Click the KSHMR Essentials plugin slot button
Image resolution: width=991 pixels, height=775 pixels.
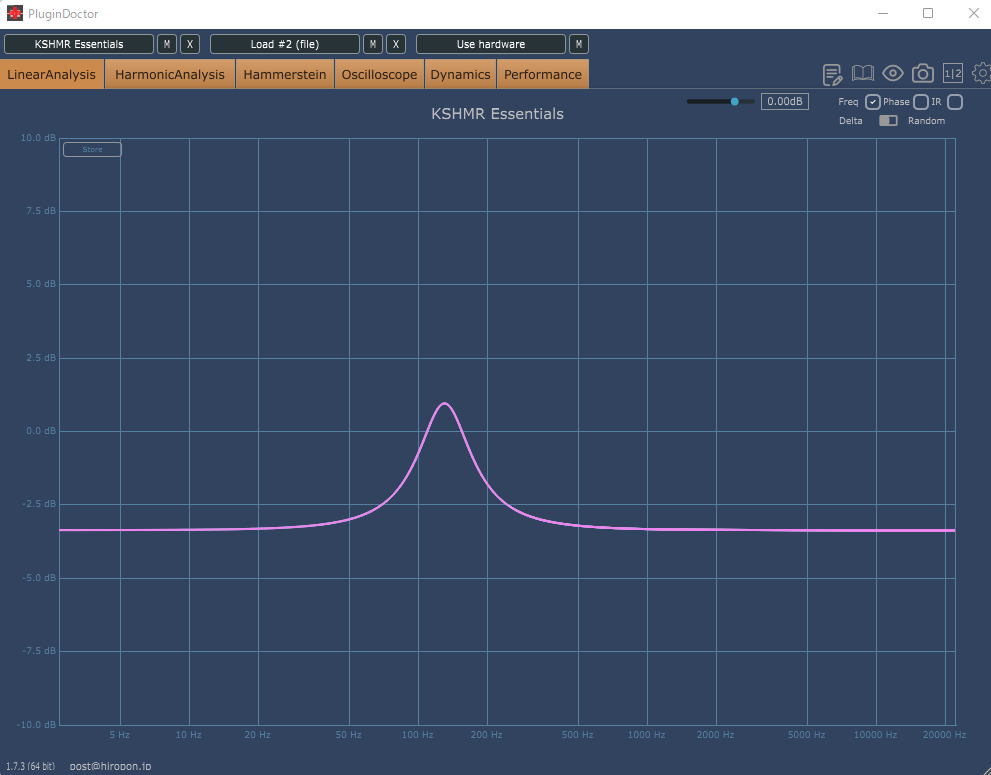click(79, 44)
